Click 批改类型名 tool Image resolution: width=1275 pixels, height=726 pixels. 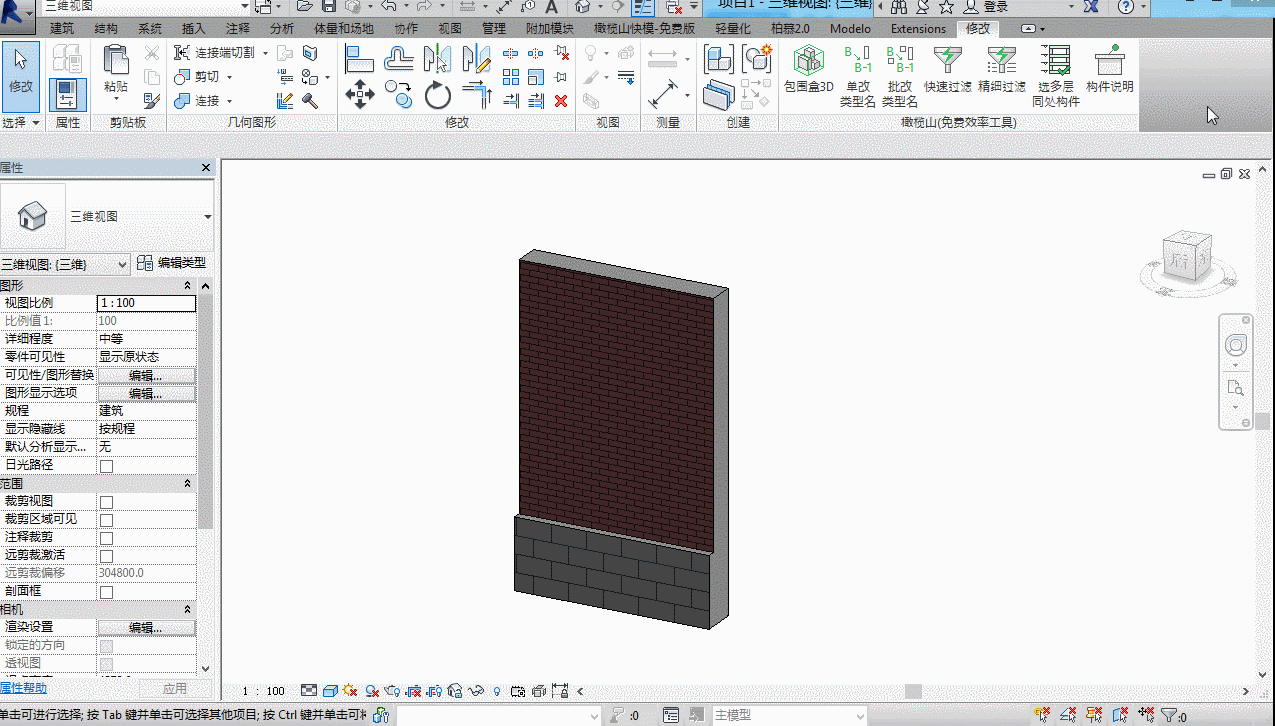900,76
